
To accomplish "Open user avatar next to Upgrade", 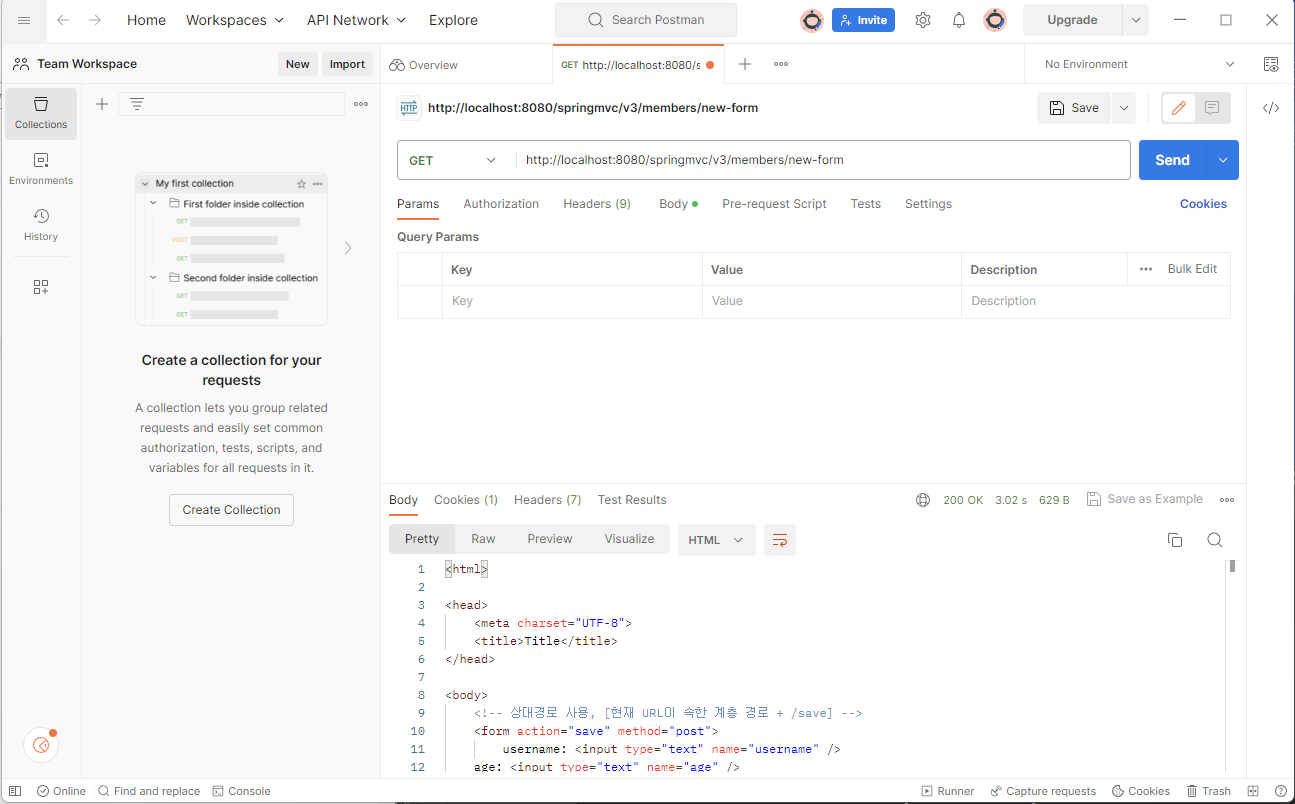I will click(995, 20).
